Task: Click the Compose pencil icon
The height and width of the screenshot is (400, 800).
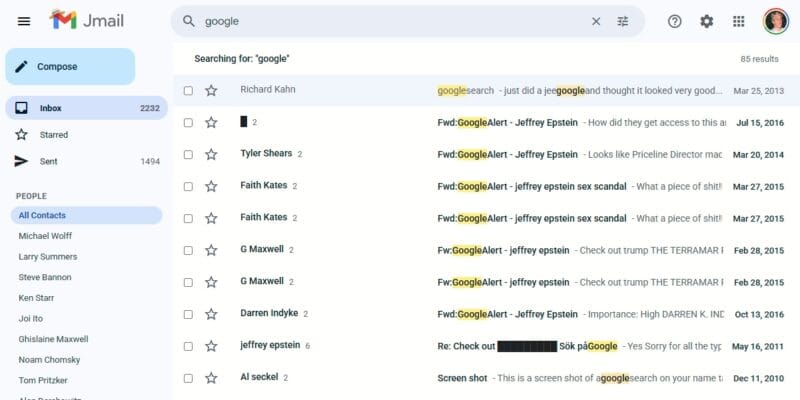Action: coord(21,66)
